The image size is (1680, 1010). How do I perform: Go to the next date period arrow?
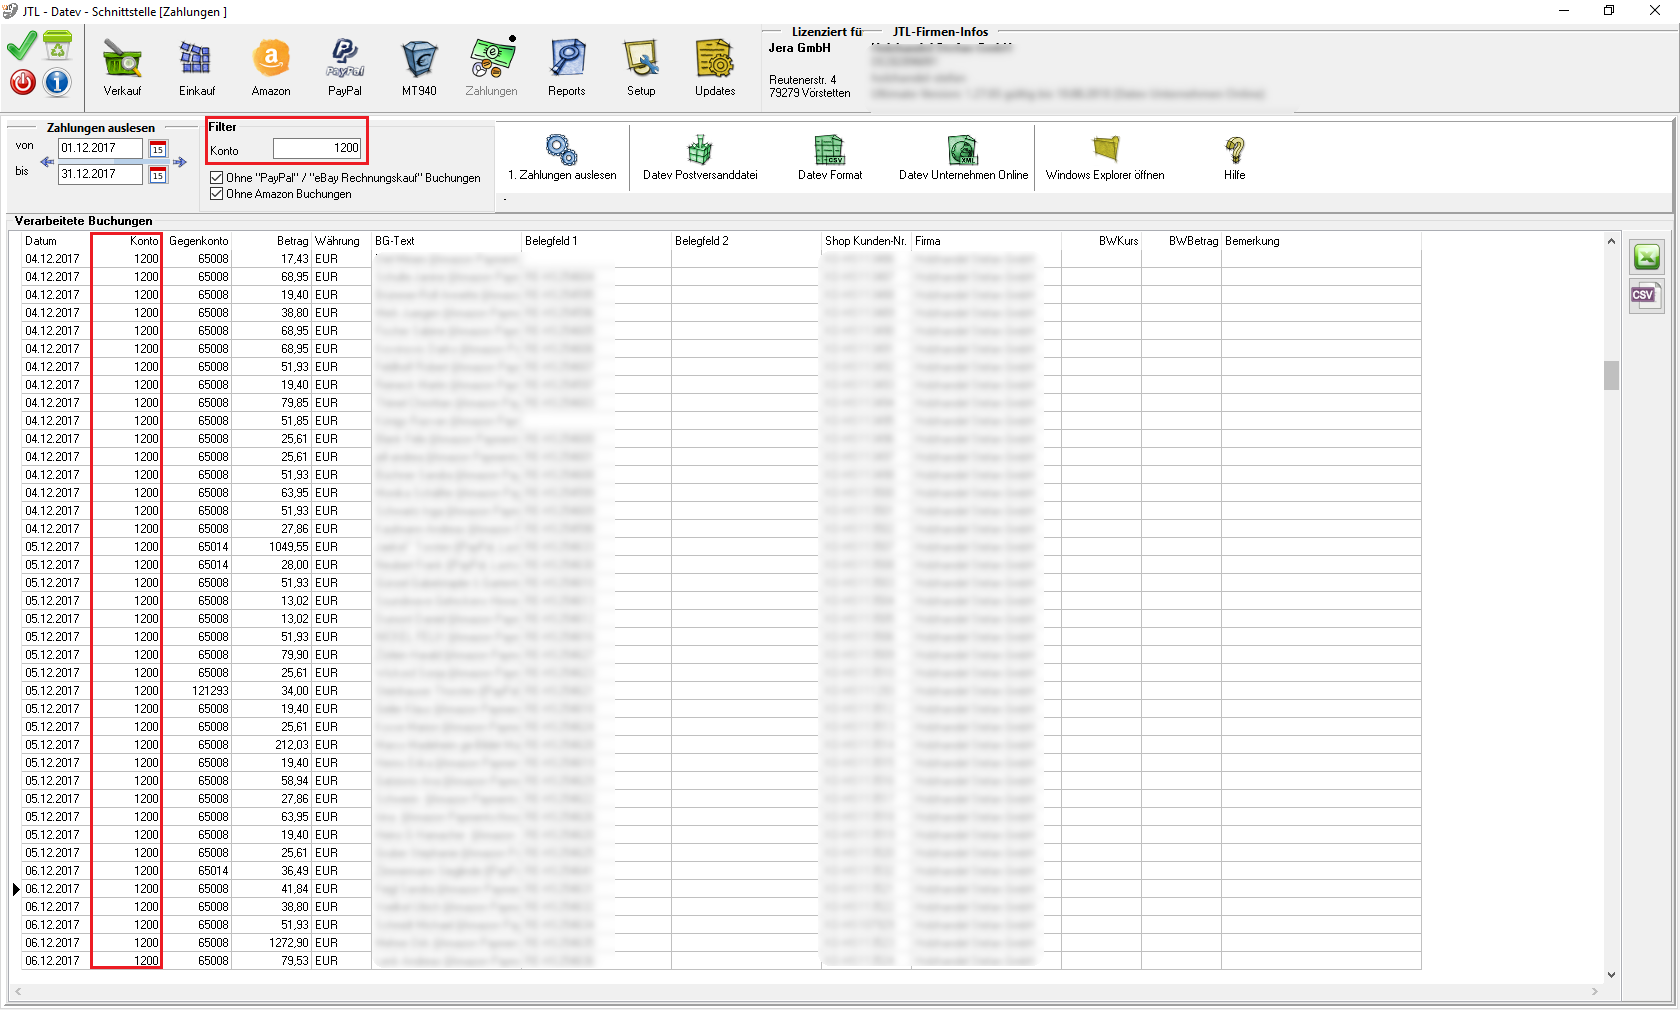[x=180, y=162]
